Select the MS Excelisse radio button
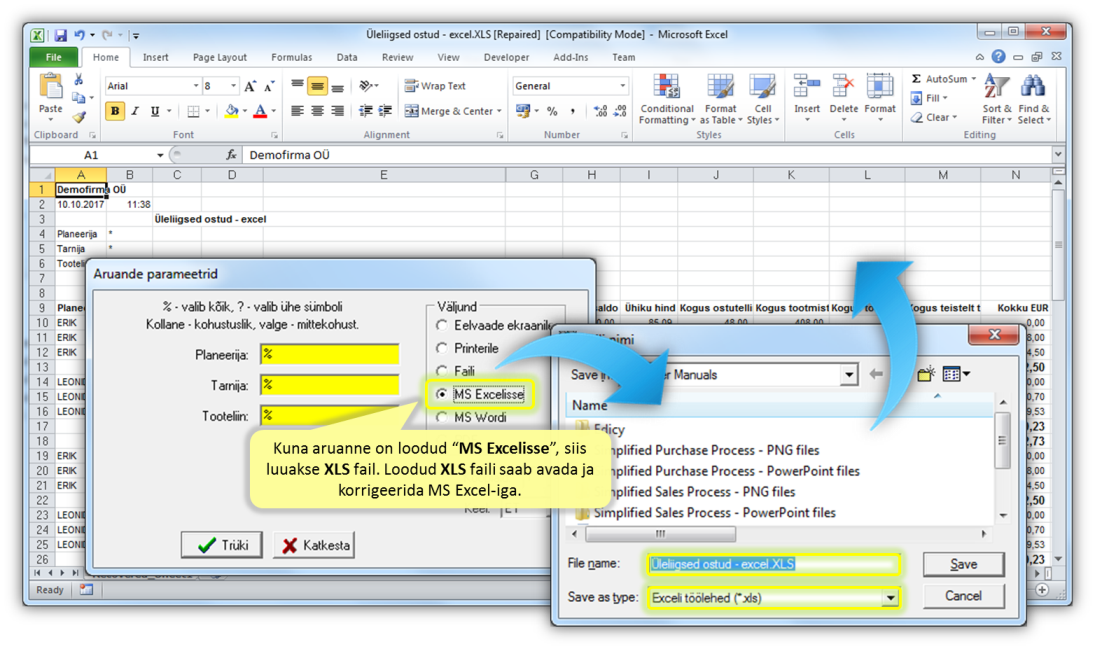The image size is (1095, 649). point(441,394)
